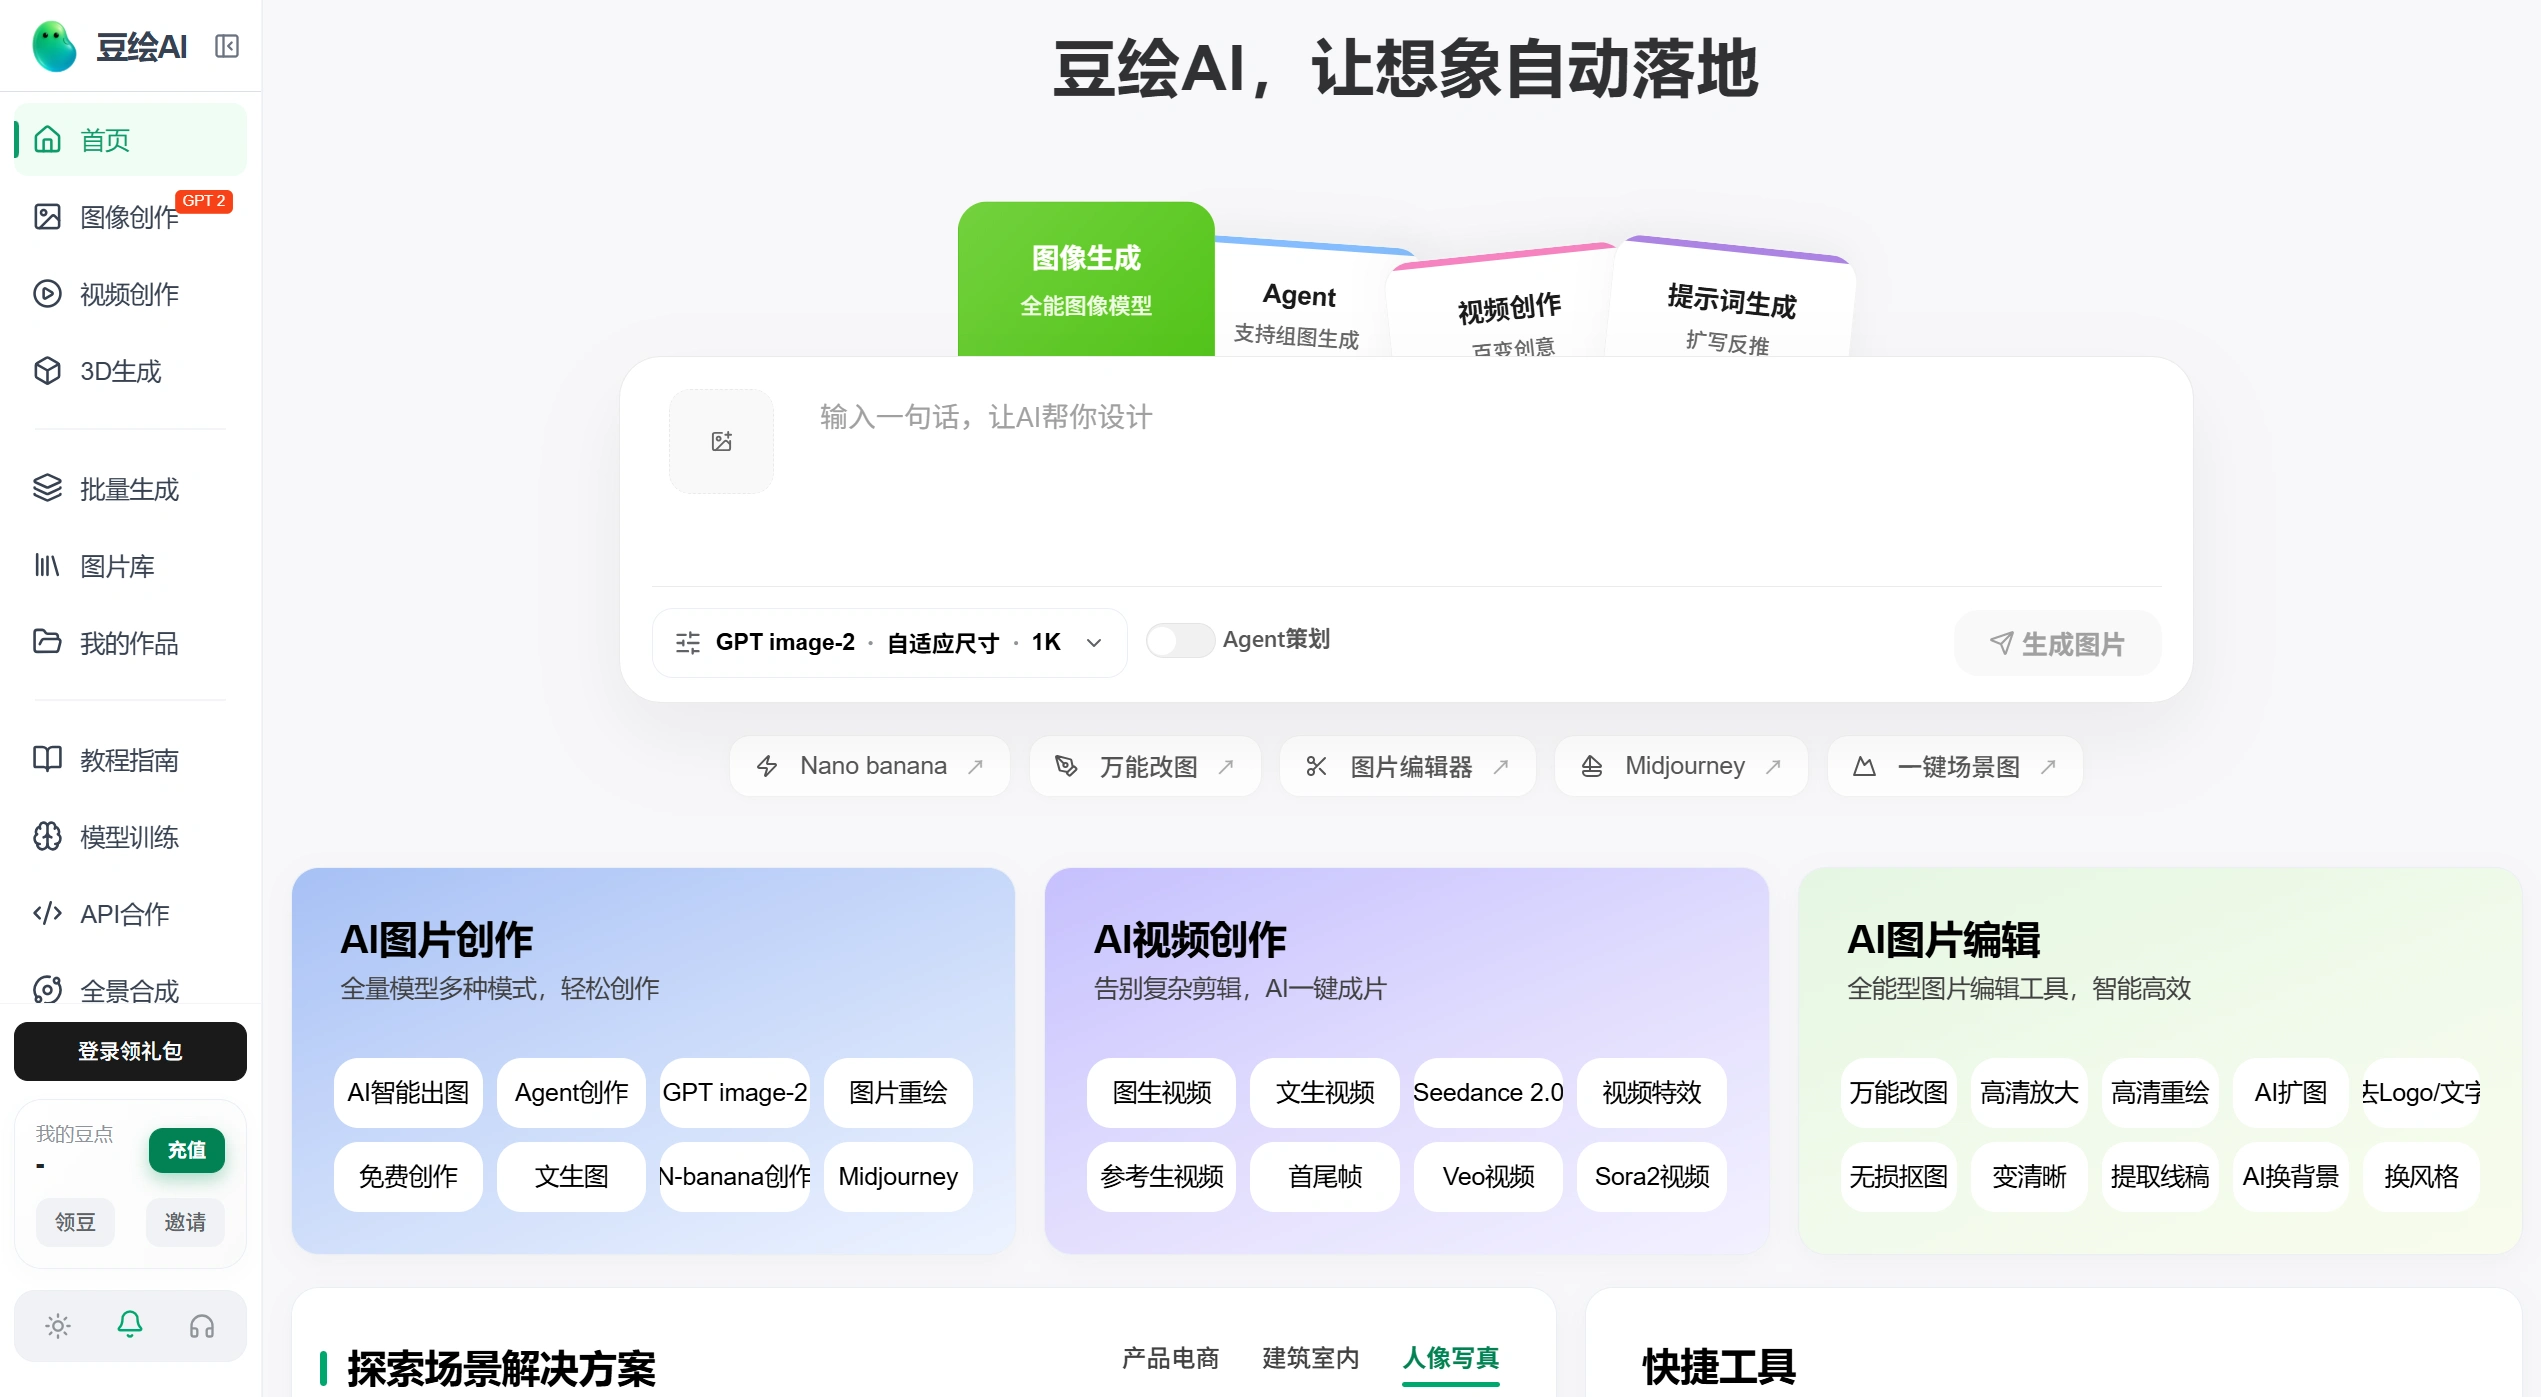2541x1397 pixels.
Task: Click the 豆绘AI green logo
Action: coord(54,46)
